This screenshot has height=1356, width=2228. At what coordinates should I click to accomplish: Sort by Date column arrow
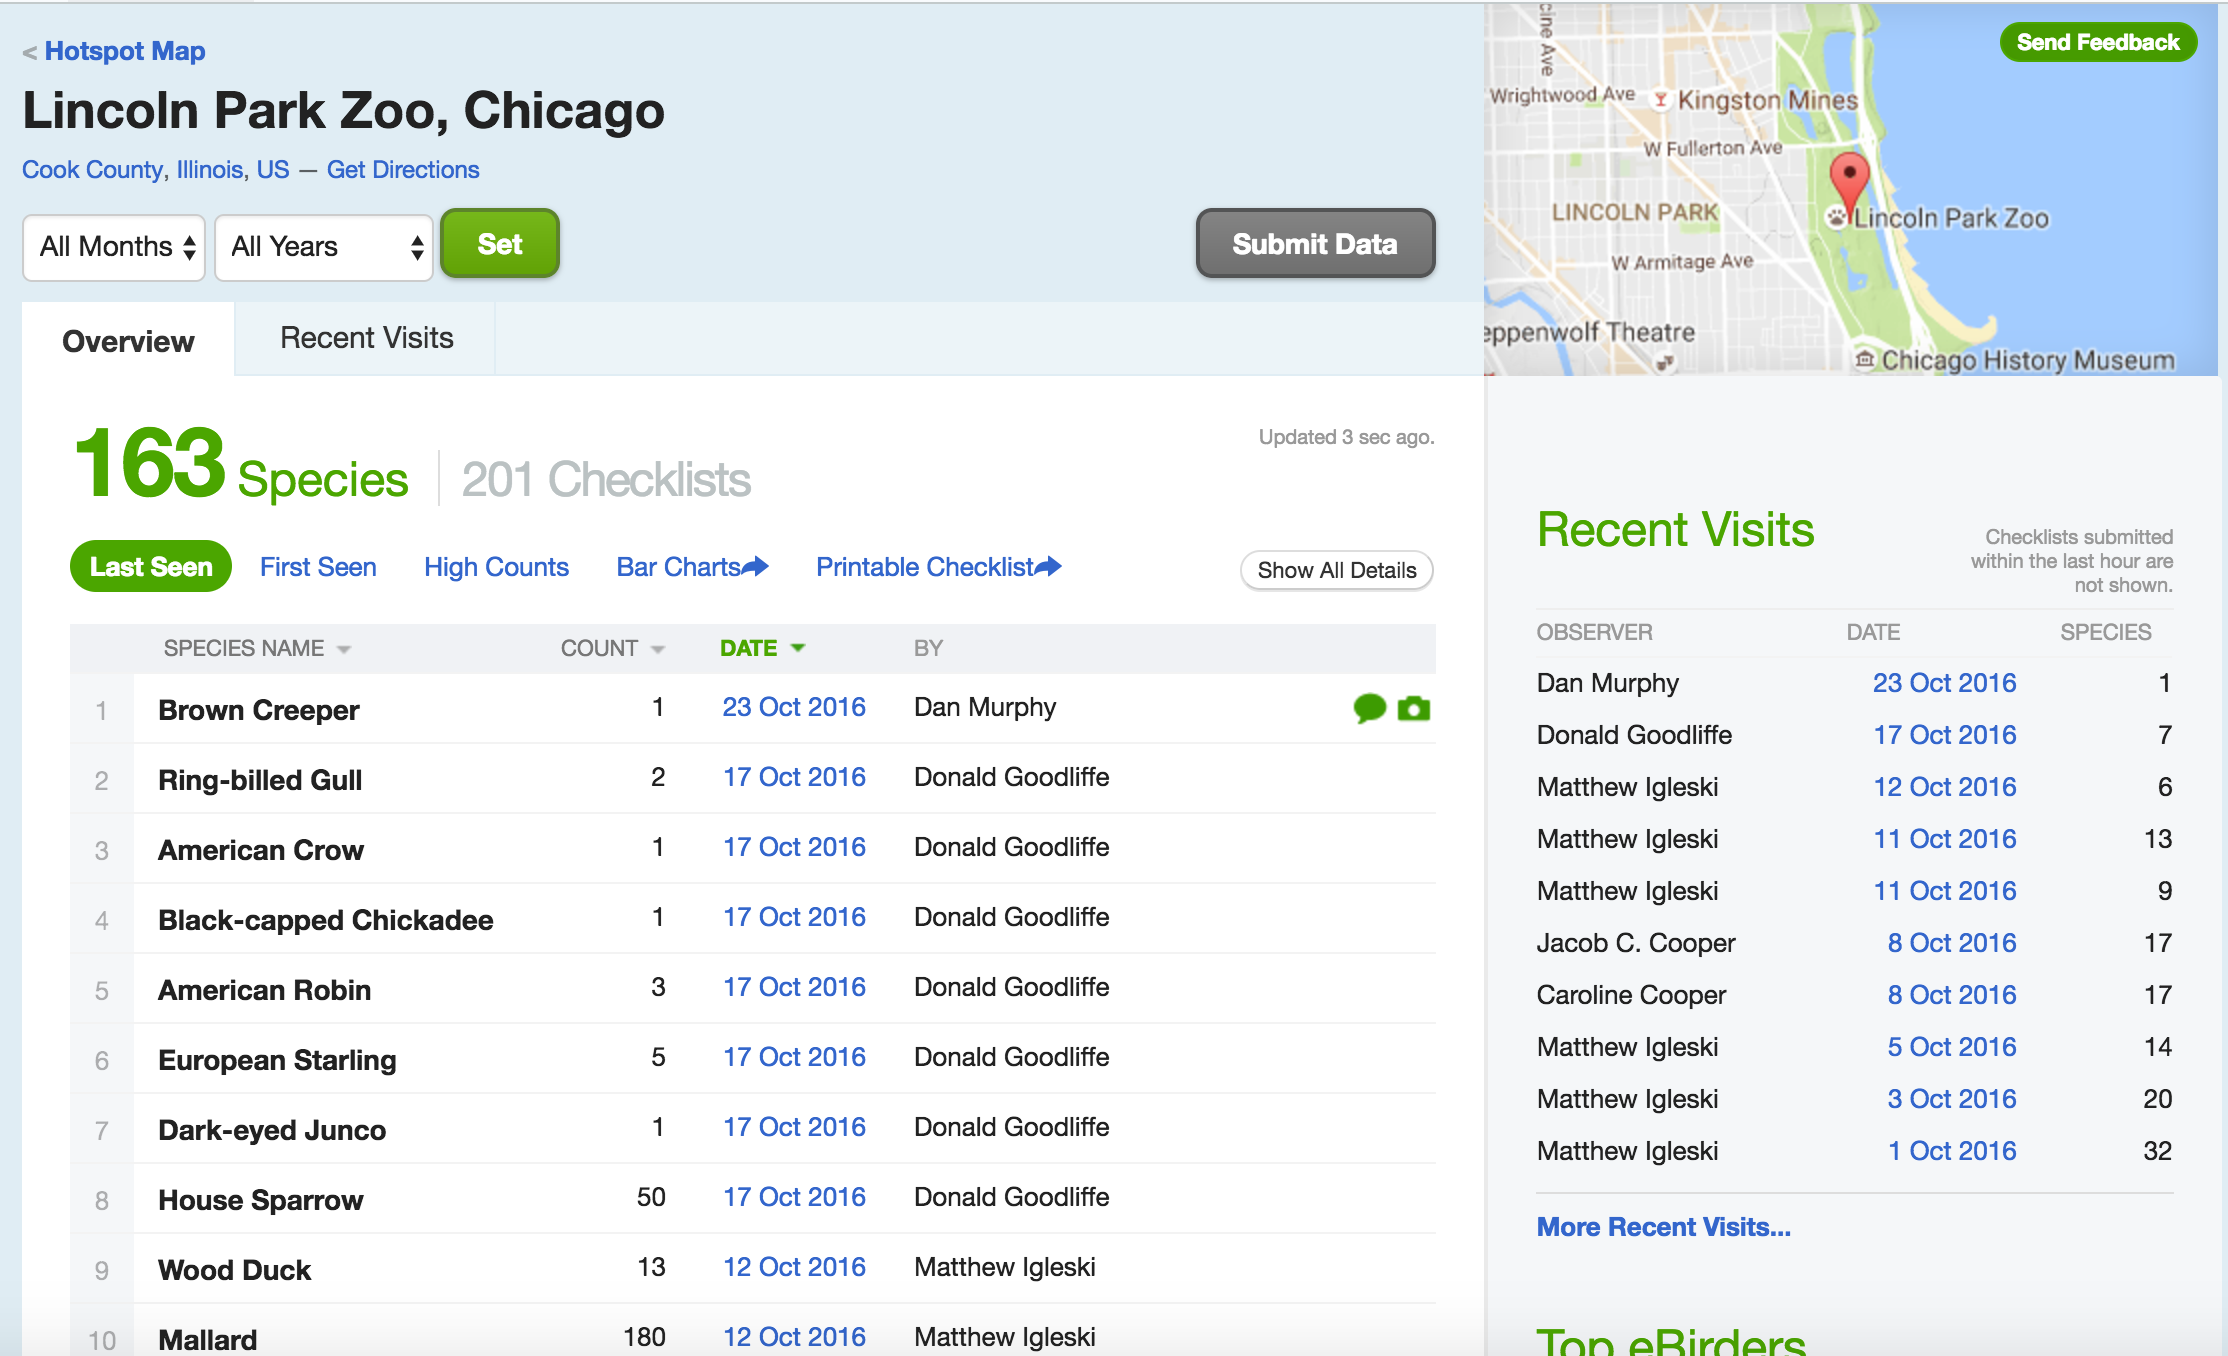(x=798, y=648)
